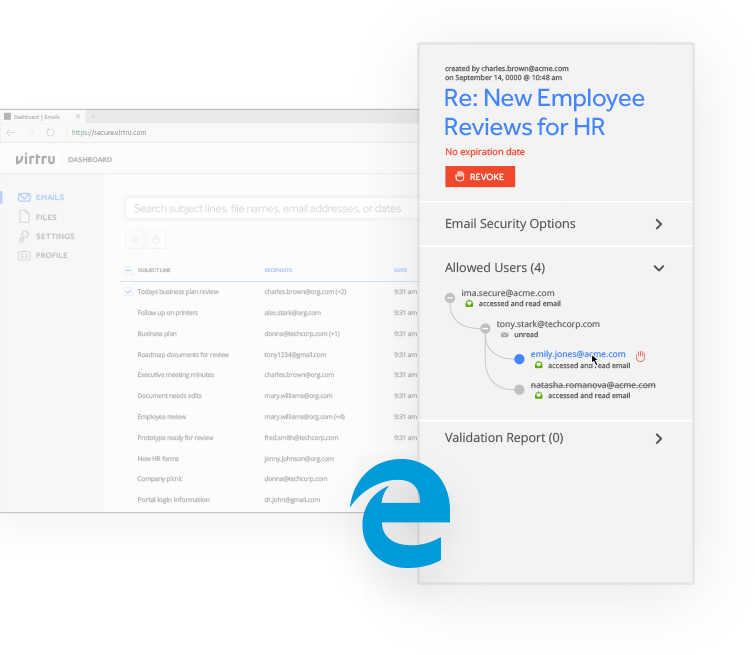Screen dimensions: 755x655
Task: Click the Emails envelope icon in sidebar
Action: pyautogui.click(x=24, y=197)
